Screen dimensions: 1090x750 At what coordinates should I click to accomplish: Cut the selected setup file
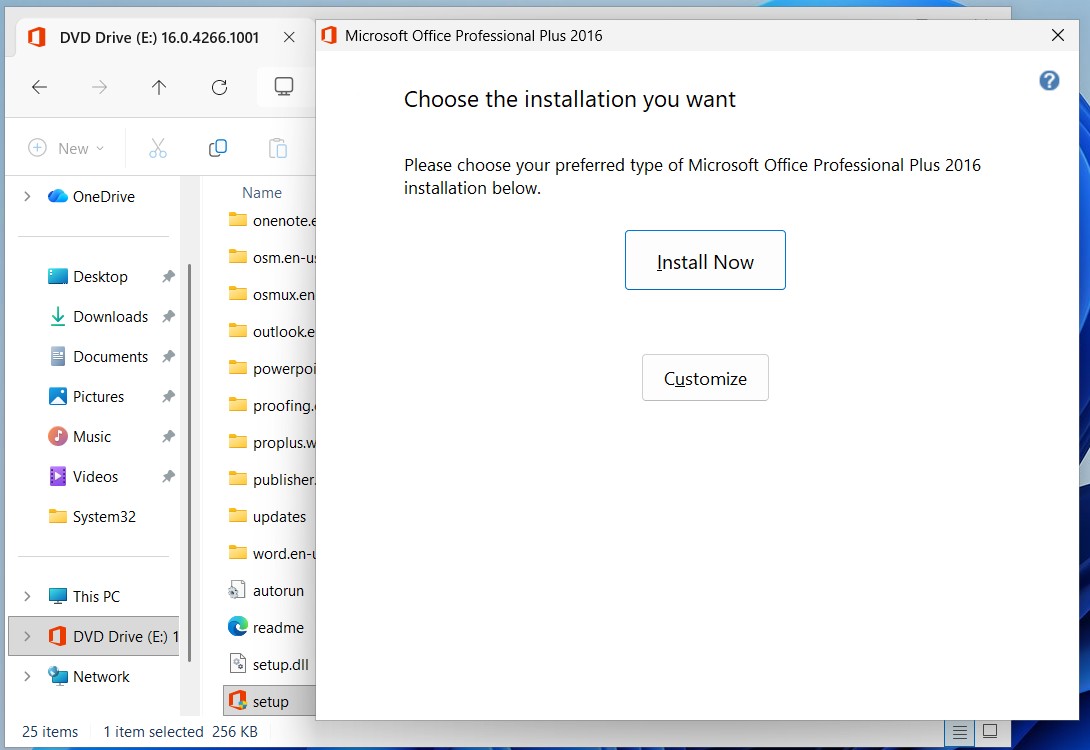pos(157,146)
